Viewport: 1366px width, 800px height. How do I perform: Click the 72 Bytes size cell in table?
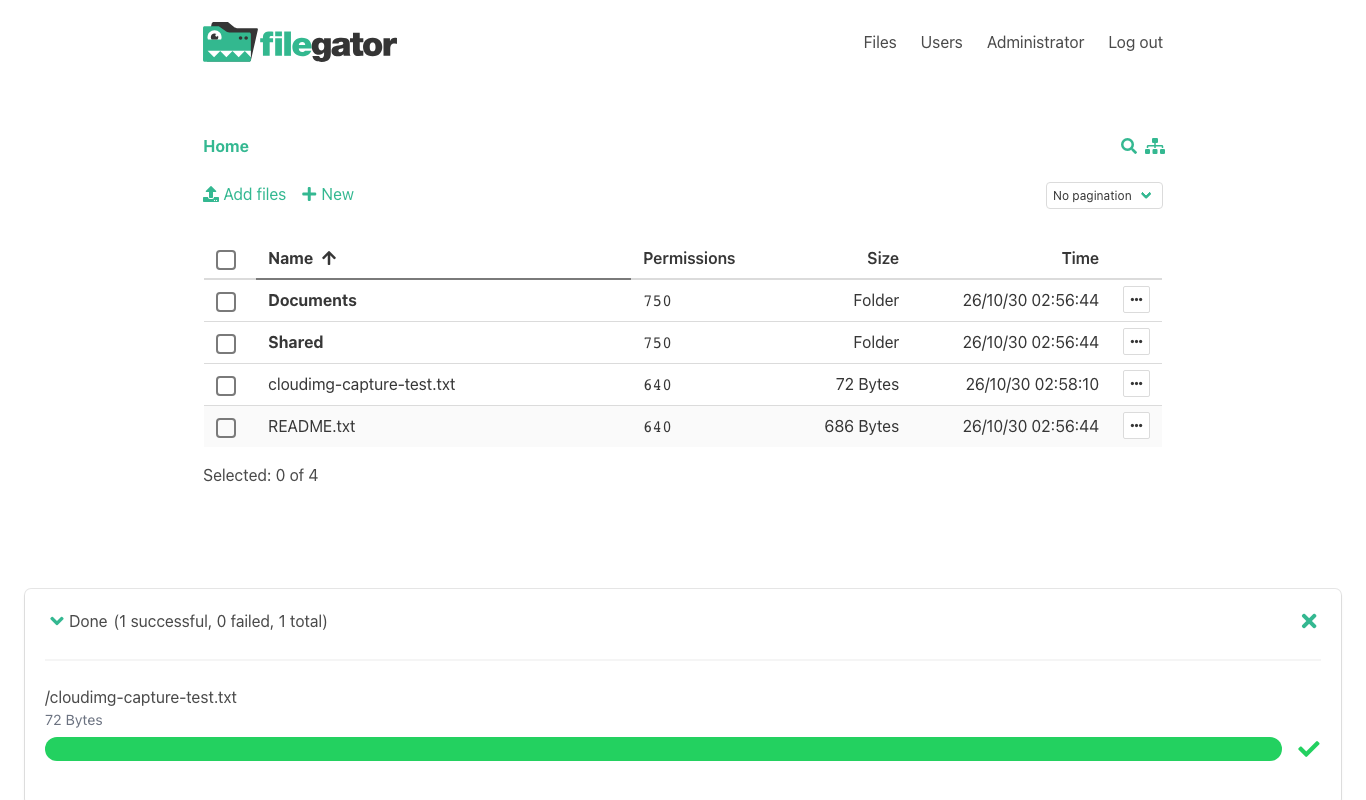click(867, 384)
